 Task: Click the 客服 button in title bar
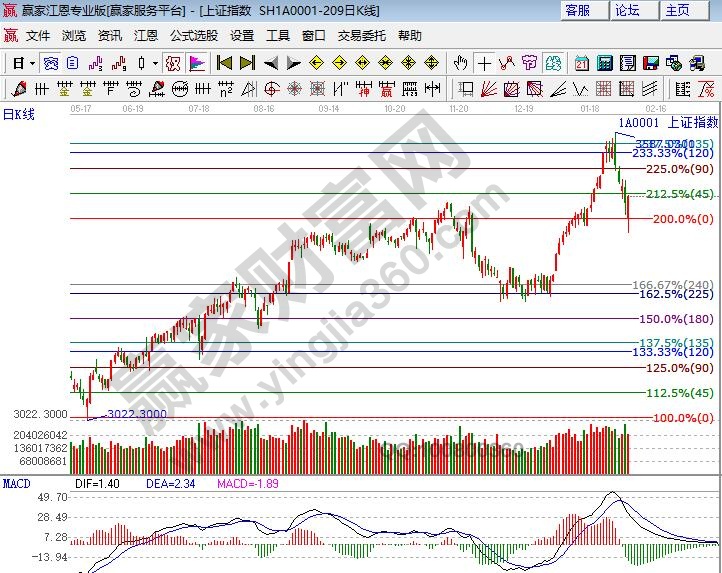[578, 10]
